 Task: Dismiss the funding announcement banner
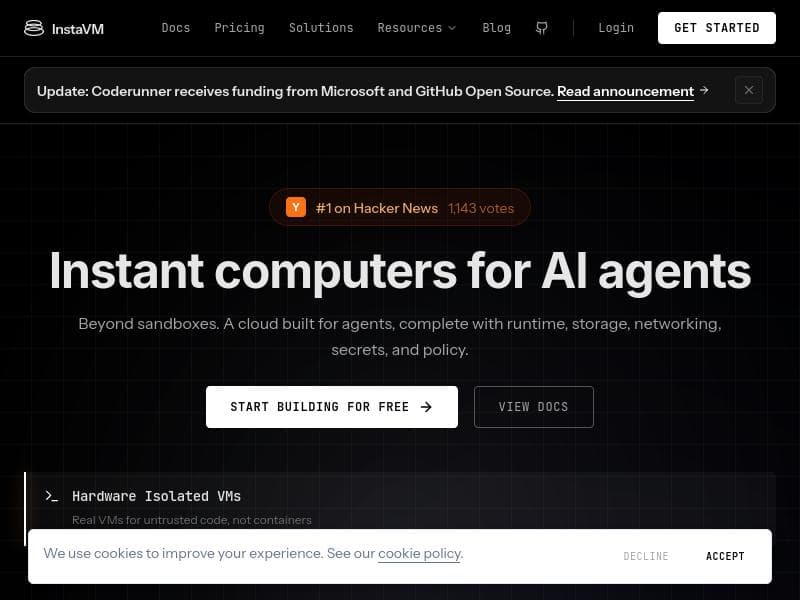[x=748, y=90]
